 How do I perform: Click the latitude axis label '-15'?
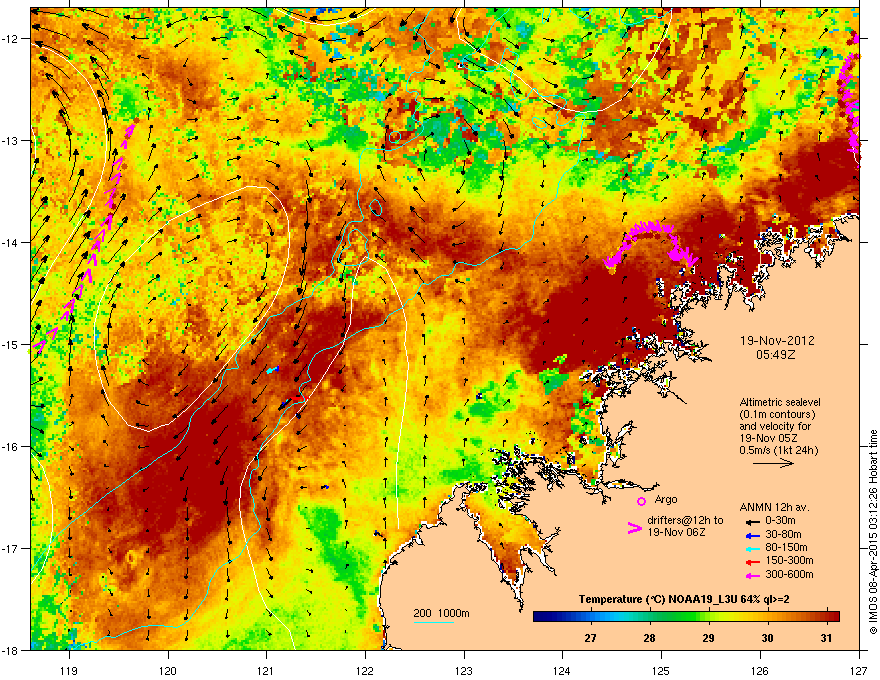pyautogui.click(x=10, y=344)
